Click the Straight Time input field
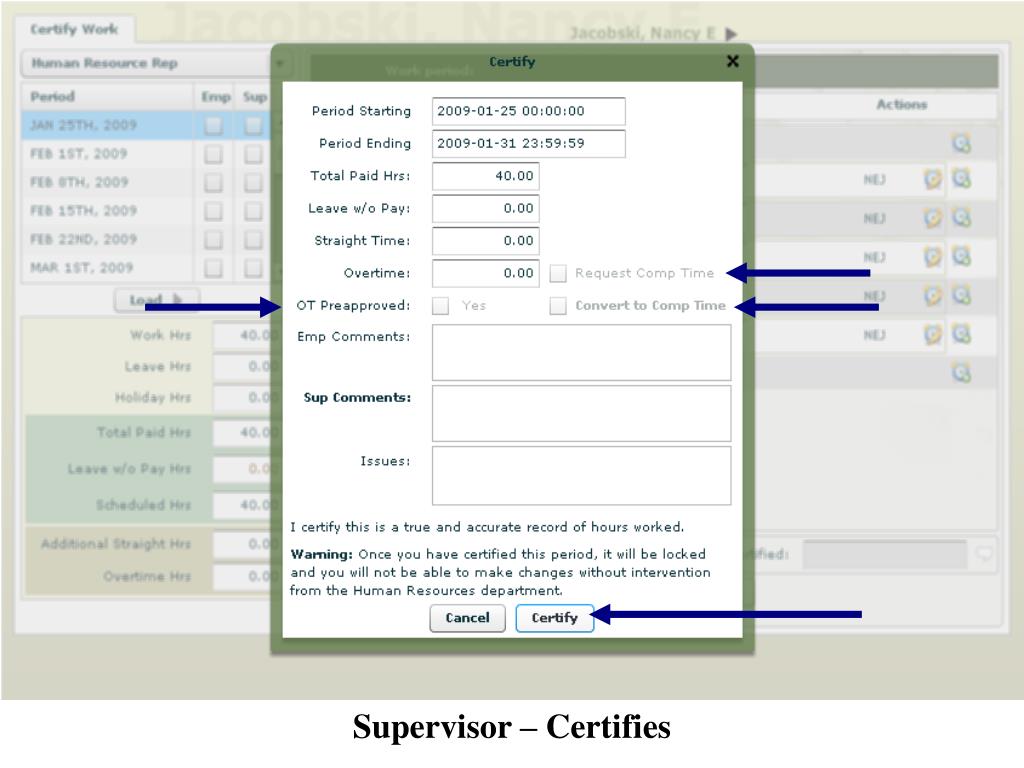Viewport: 1024px width, 768px height. coord(486,241)
